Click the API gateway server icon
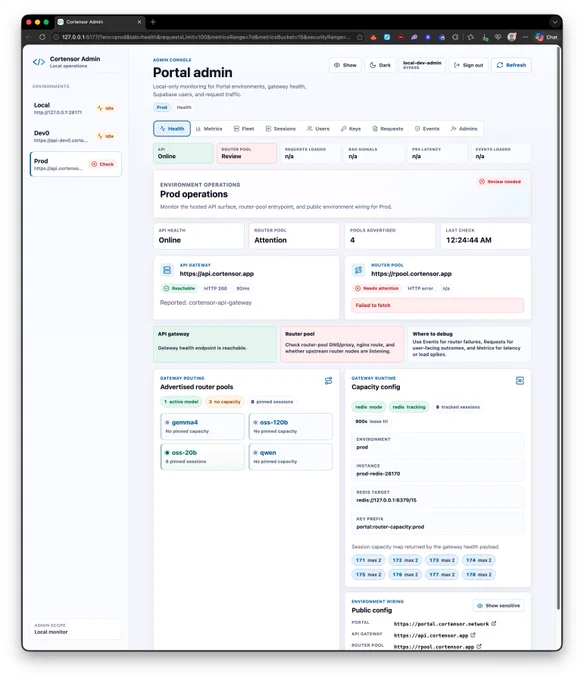584x680 pixels. click(x=166, y=270)
